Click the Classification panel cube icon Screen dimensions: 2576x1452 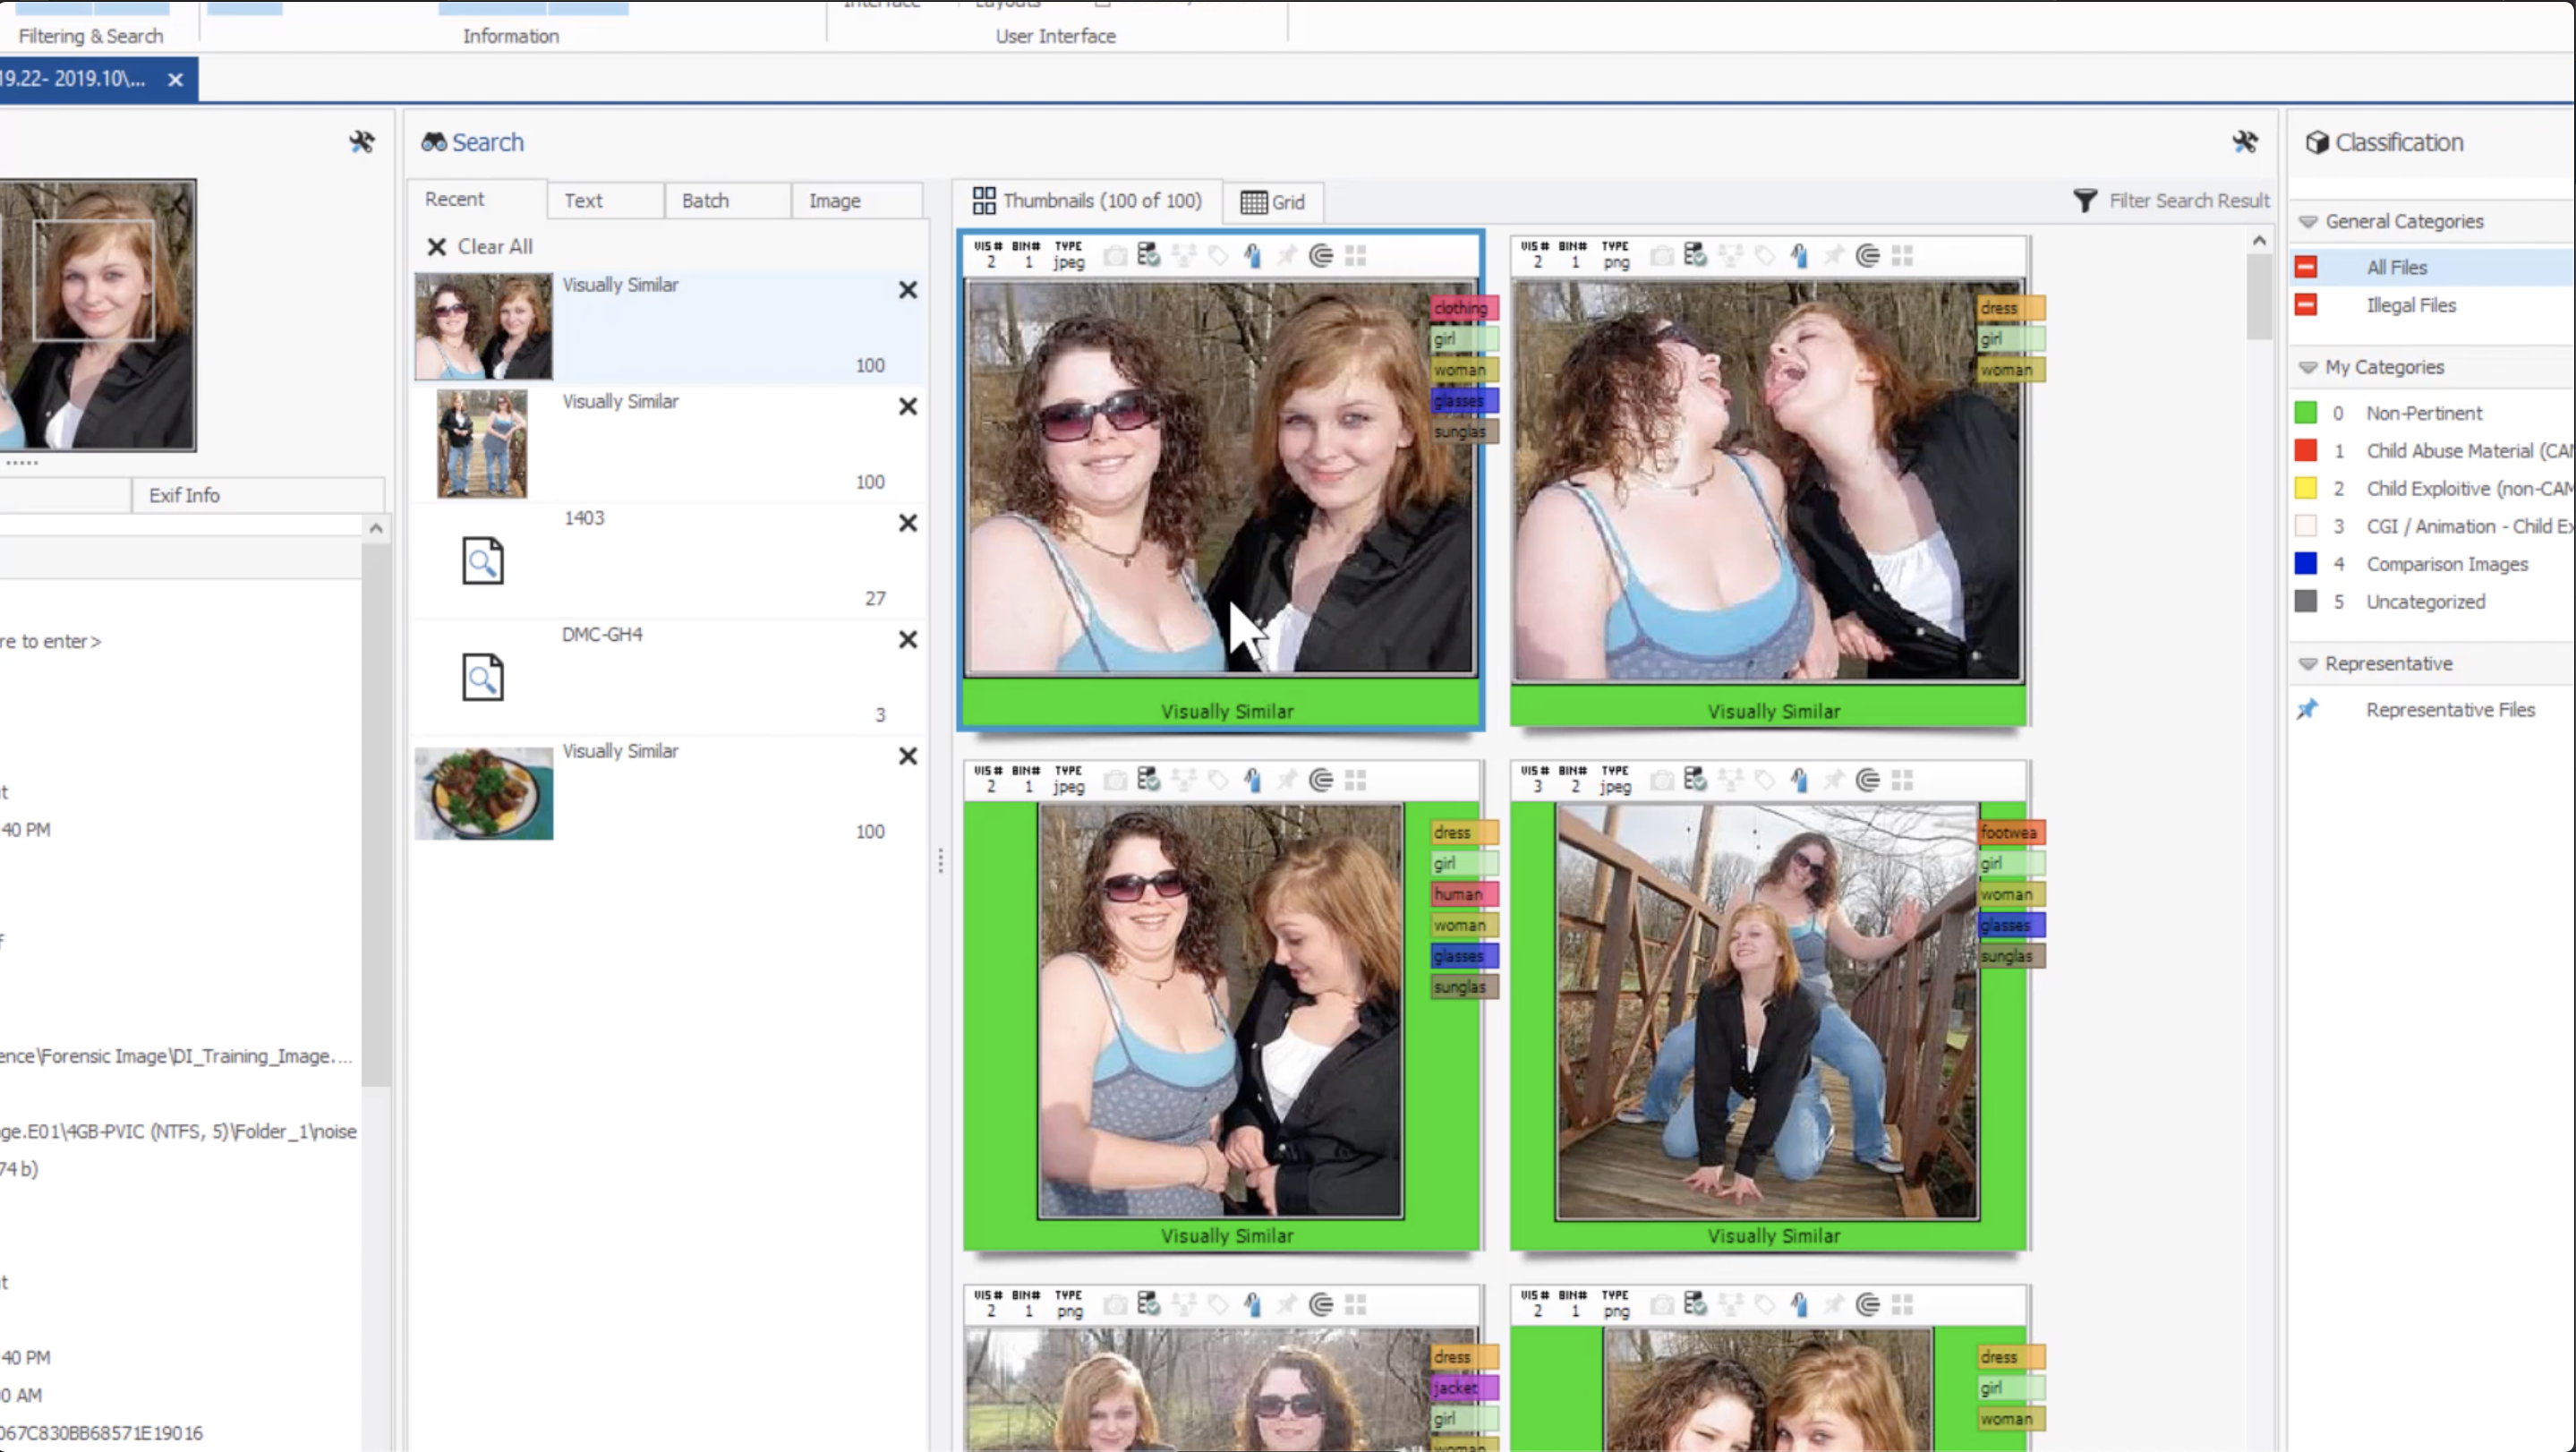[x=2317, y=142]
